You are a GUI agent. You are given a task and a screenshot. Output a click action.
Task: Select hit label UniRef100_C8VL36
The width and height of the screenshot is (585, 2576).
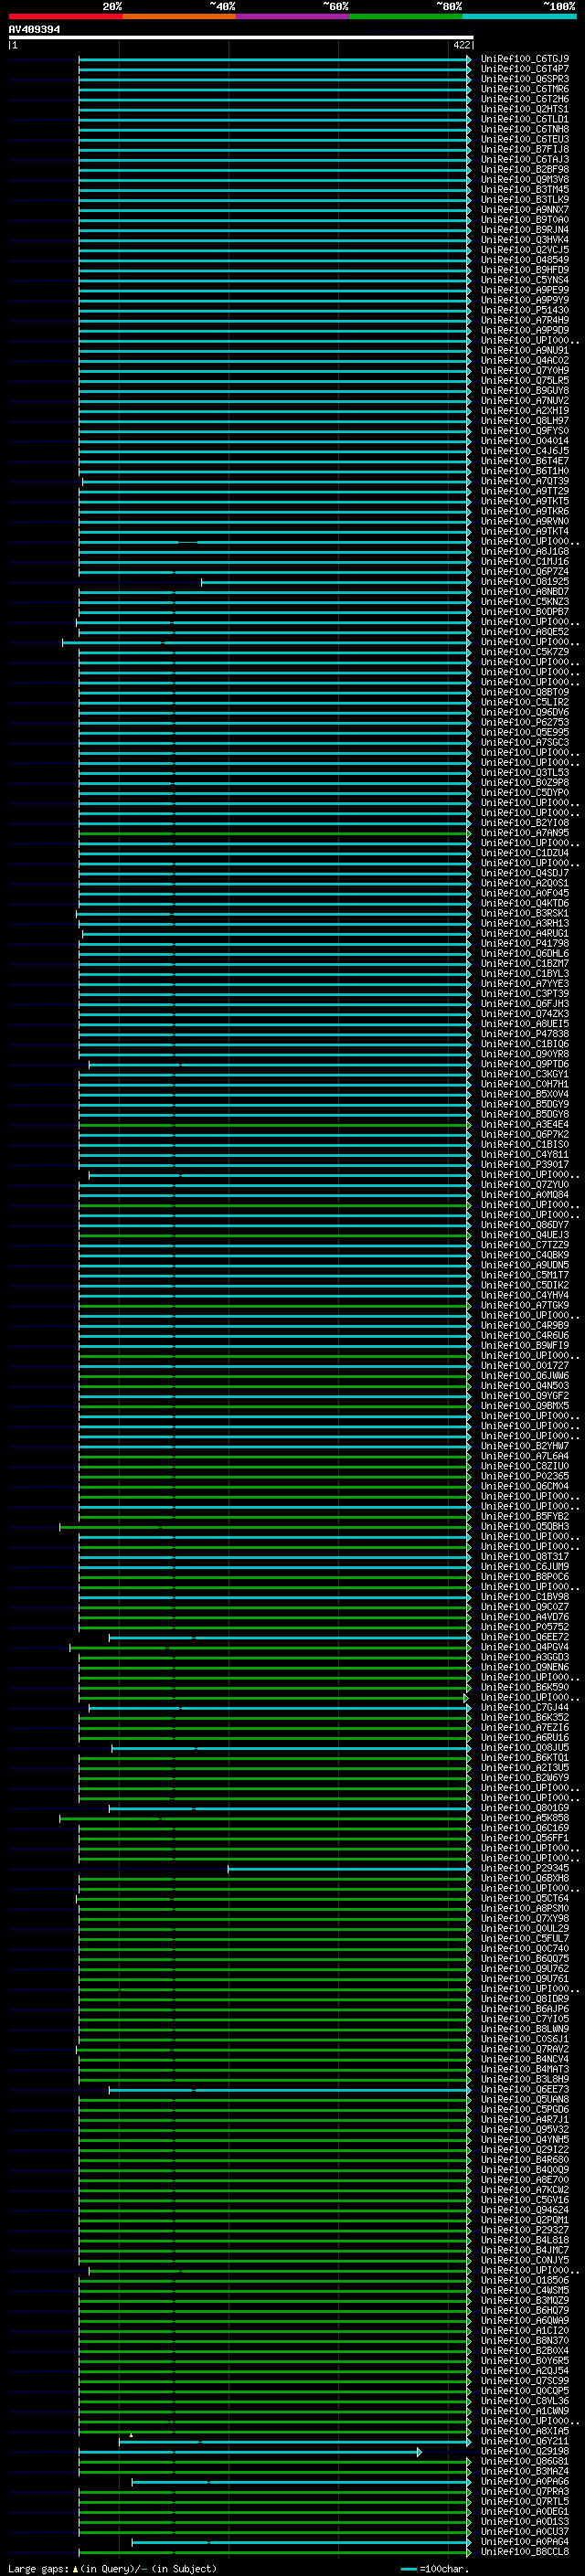(525, 2401)
